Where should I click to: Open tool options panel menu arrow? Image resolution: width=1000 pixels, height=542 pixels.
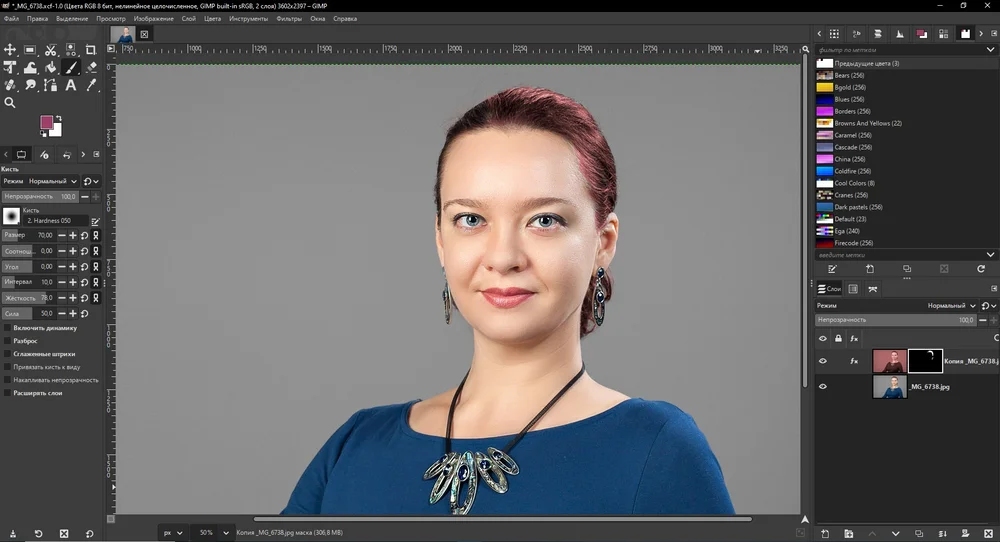coord(96,154)
